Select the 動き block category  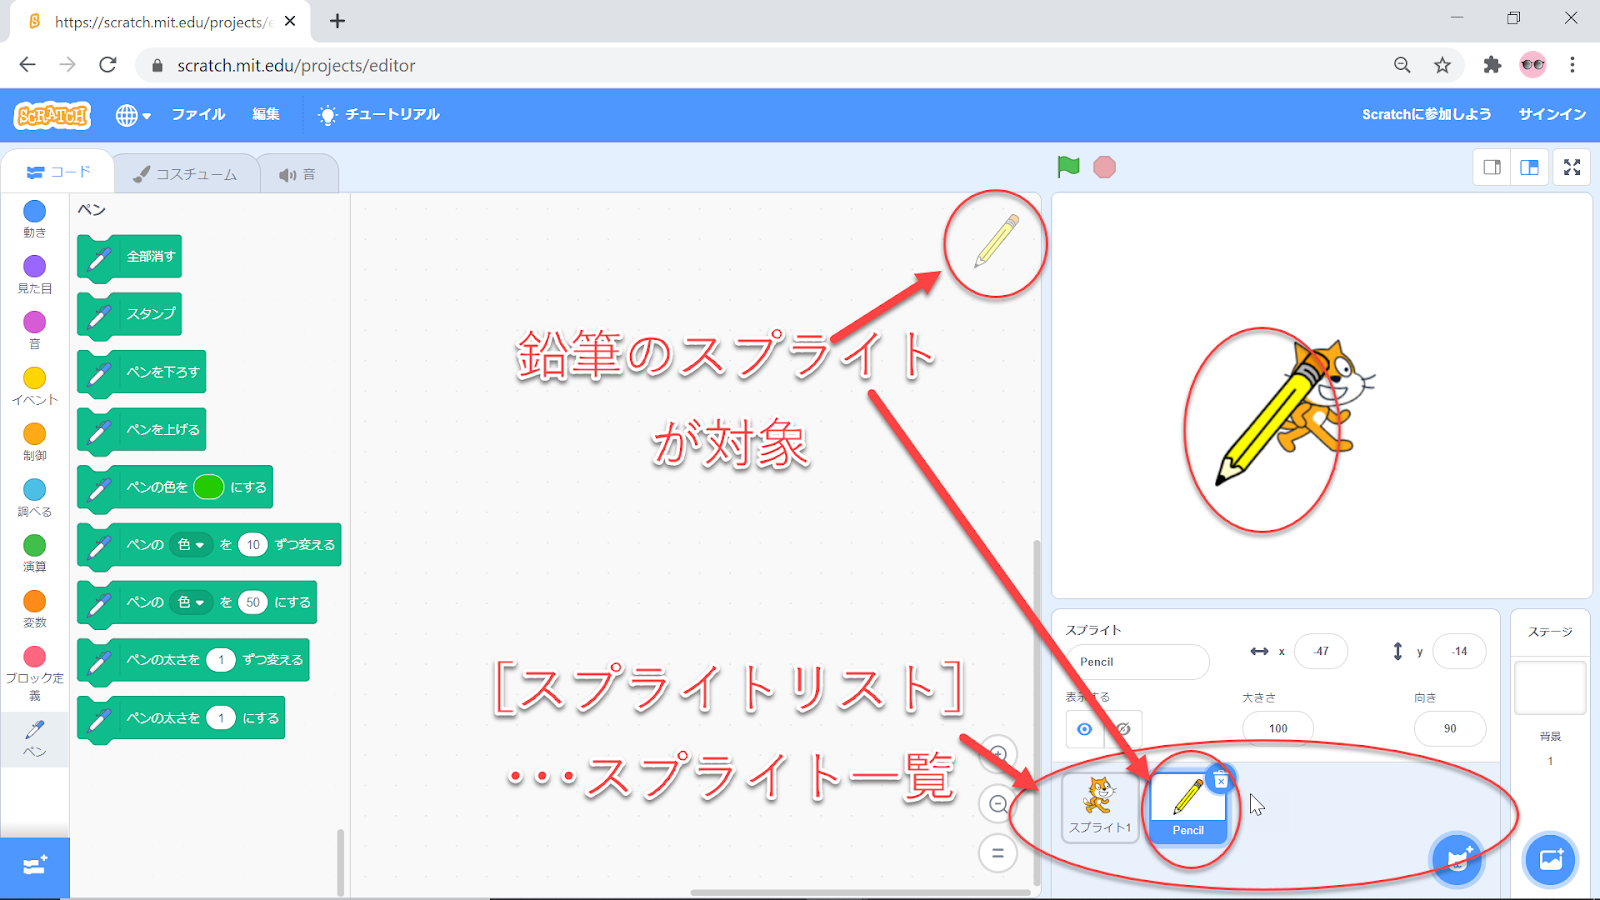(x=34, y=219)
